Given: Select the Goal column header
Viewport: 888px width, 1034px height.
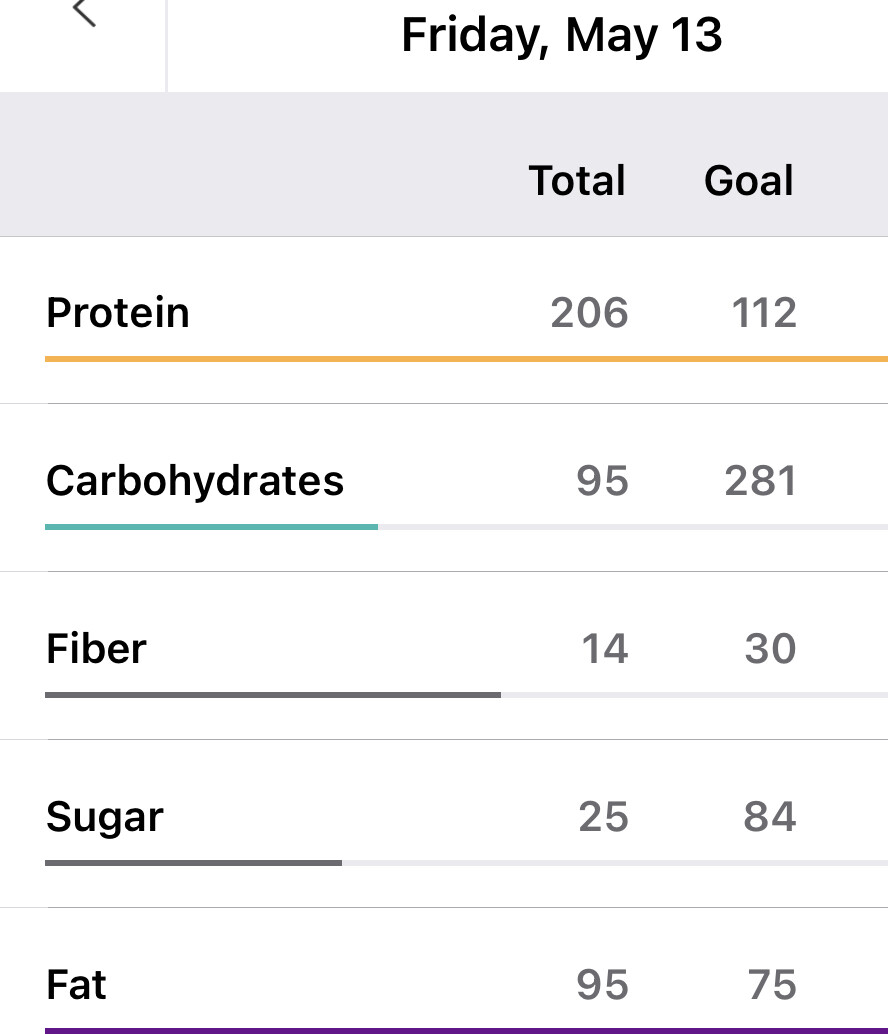Looking at the screenshot, I should click(x=749, y=181).
